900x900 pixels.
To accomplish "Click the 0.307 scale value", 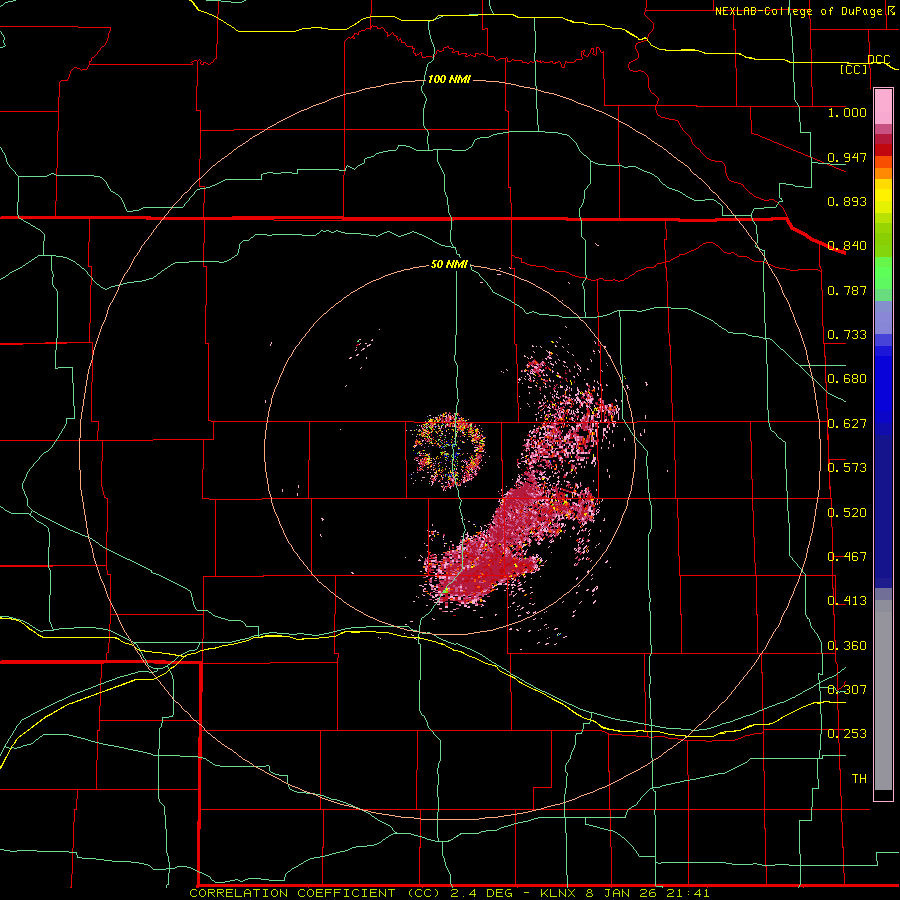I will [847, 689].
